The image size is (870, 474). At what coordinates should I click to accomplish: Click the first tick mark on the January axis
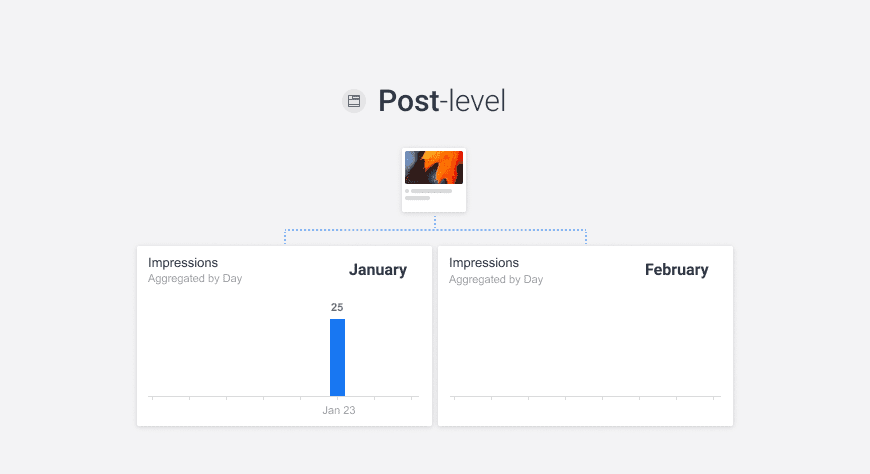152,397
